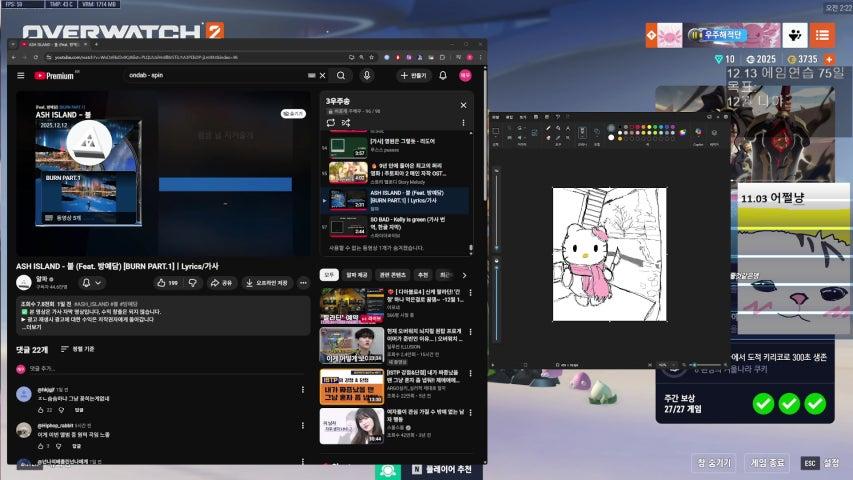Open playlist more options menu
Screen dimensions: 853x480
[x=462, y=122]
